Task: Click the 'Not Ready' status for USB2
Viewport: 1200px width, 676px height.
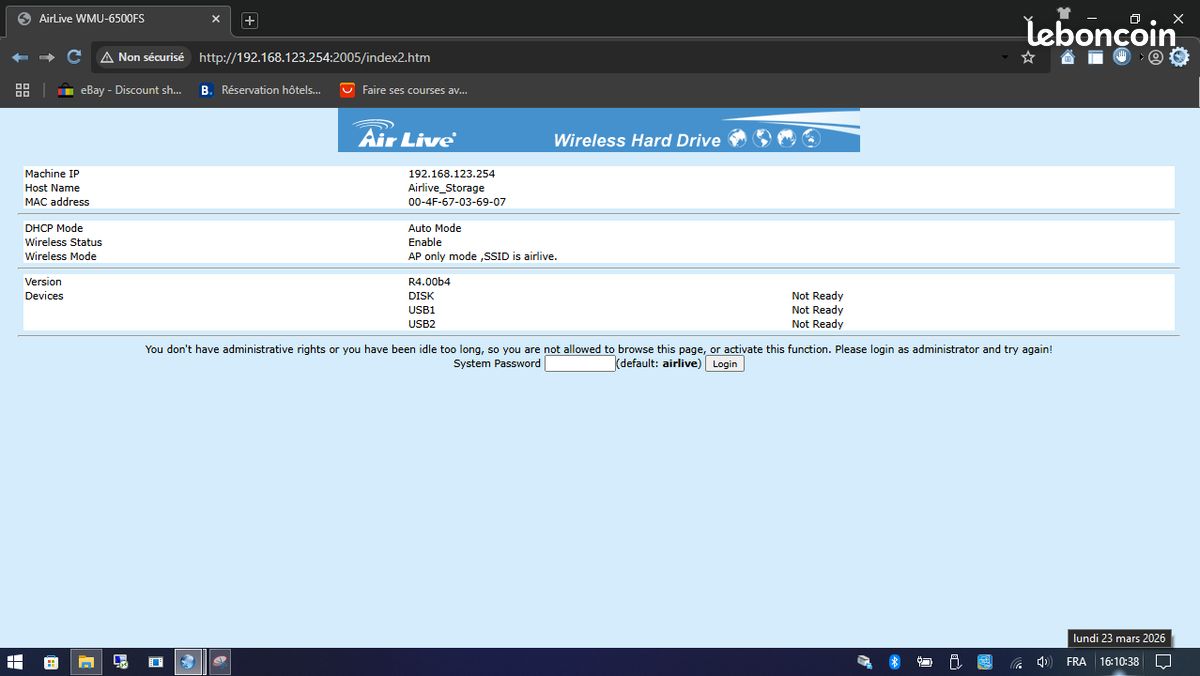Action: point(817,324)
